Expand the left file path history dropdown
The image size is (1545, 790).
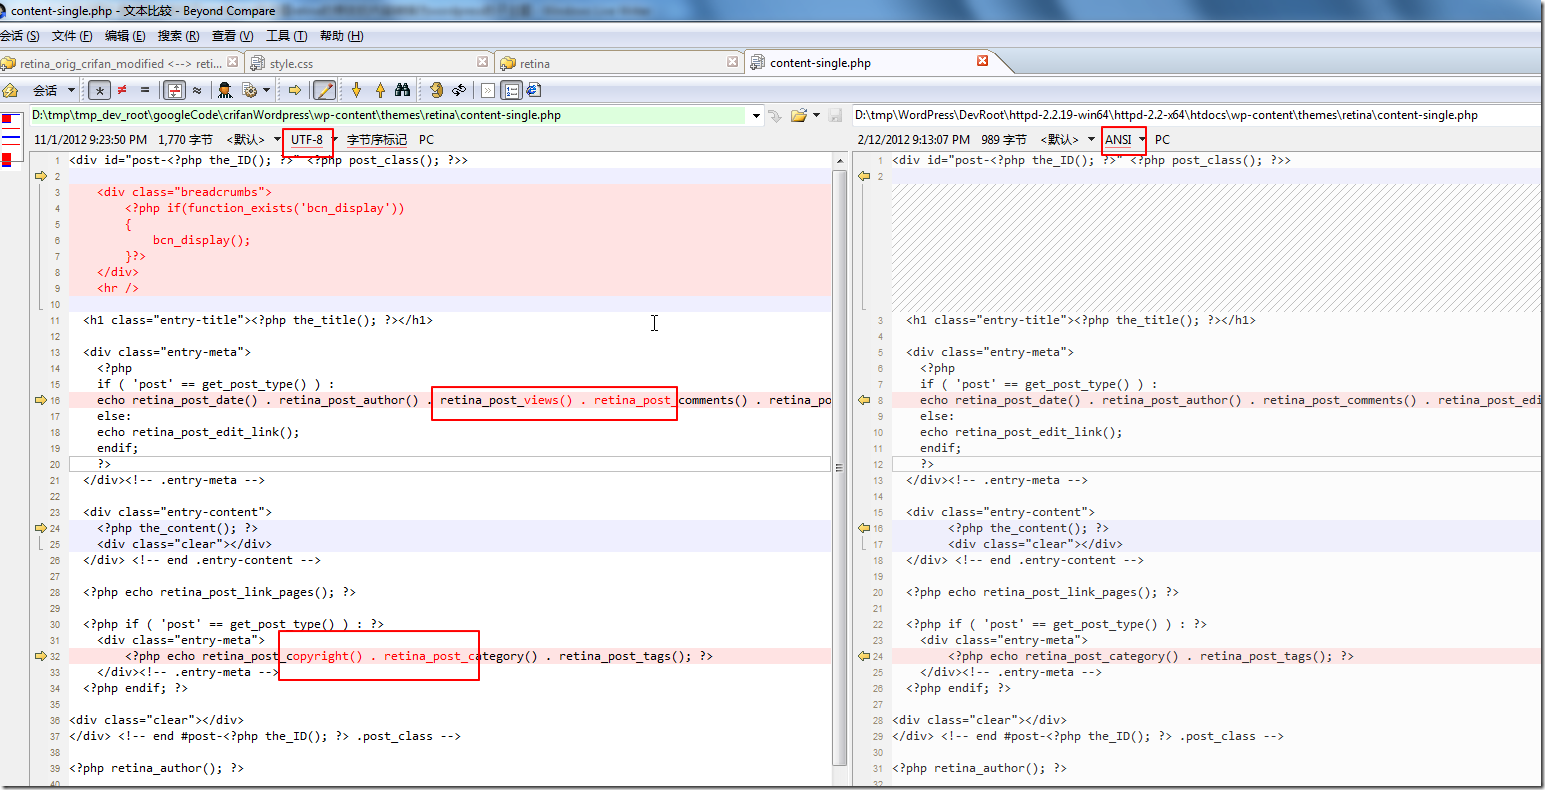coord(756,115)
